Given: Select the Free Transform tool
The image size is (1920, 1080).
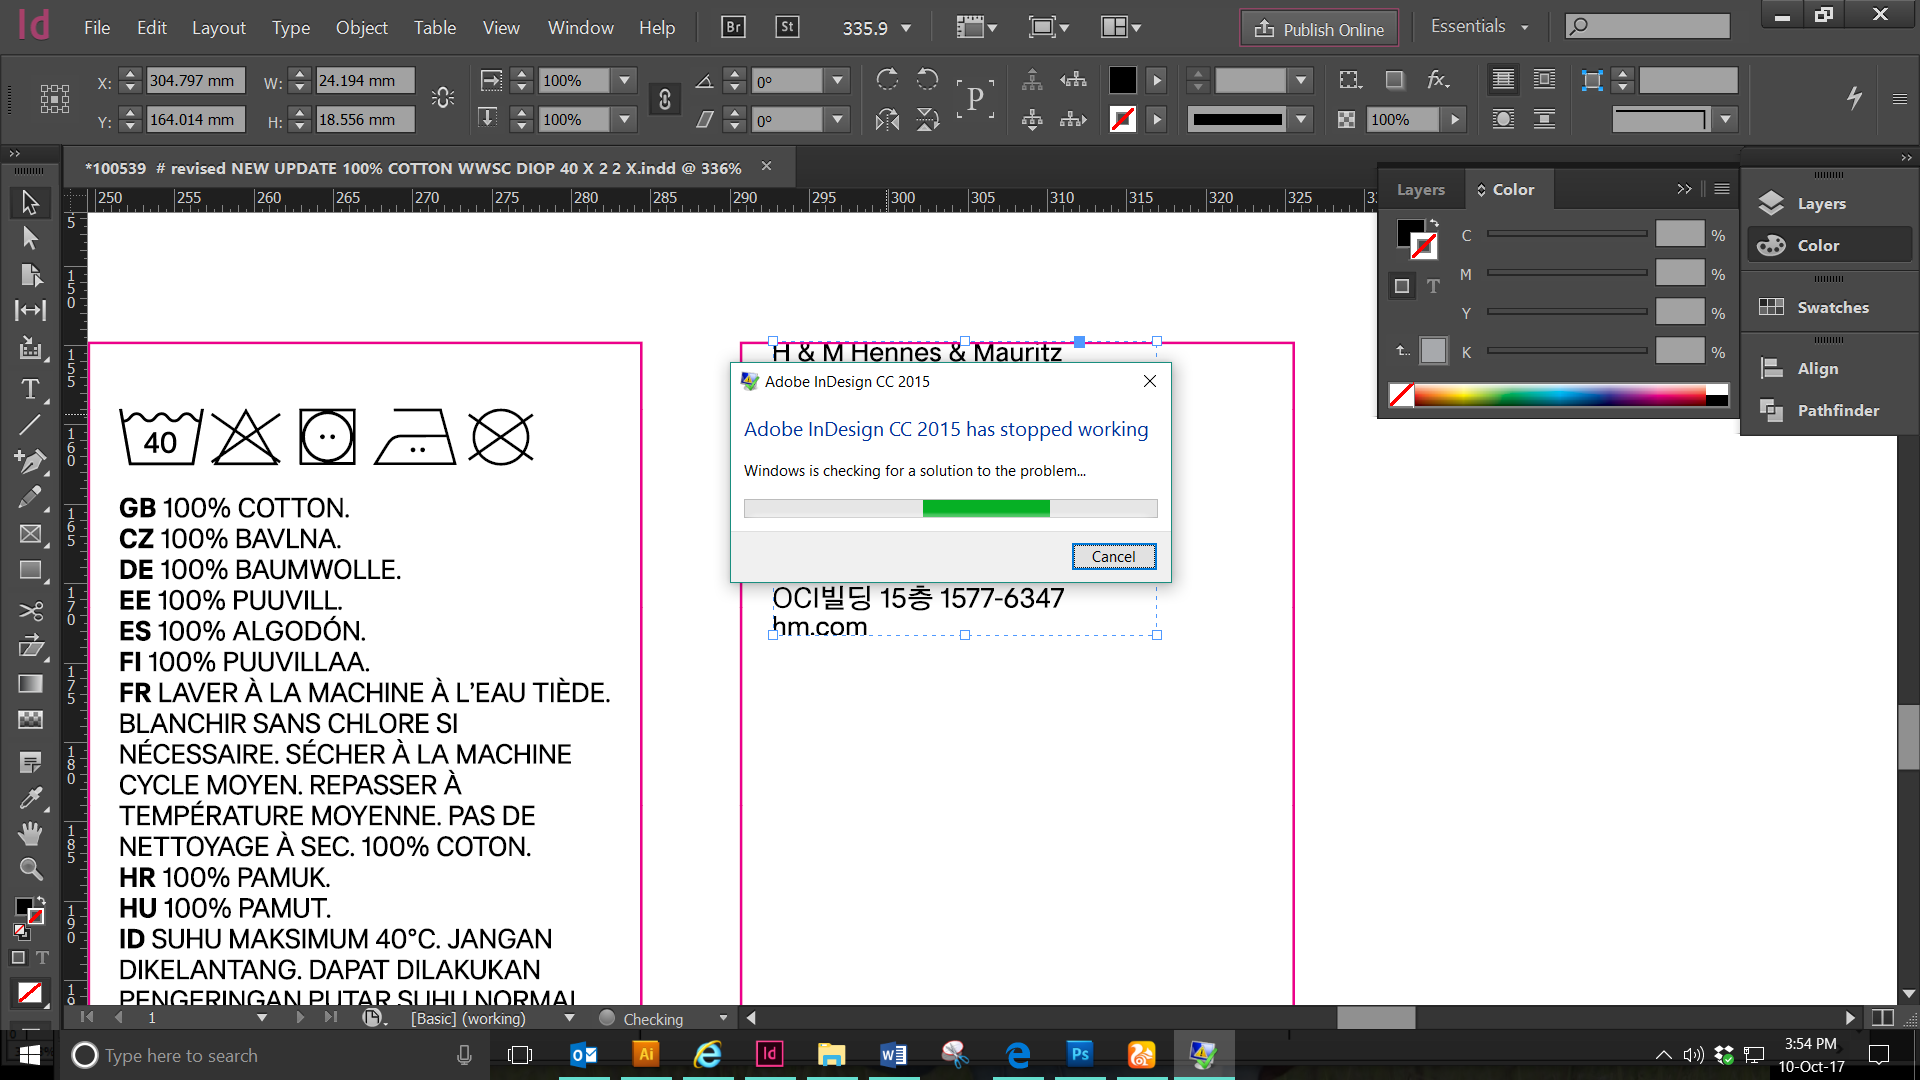Looking at the screenshot, I should point(30,647).
